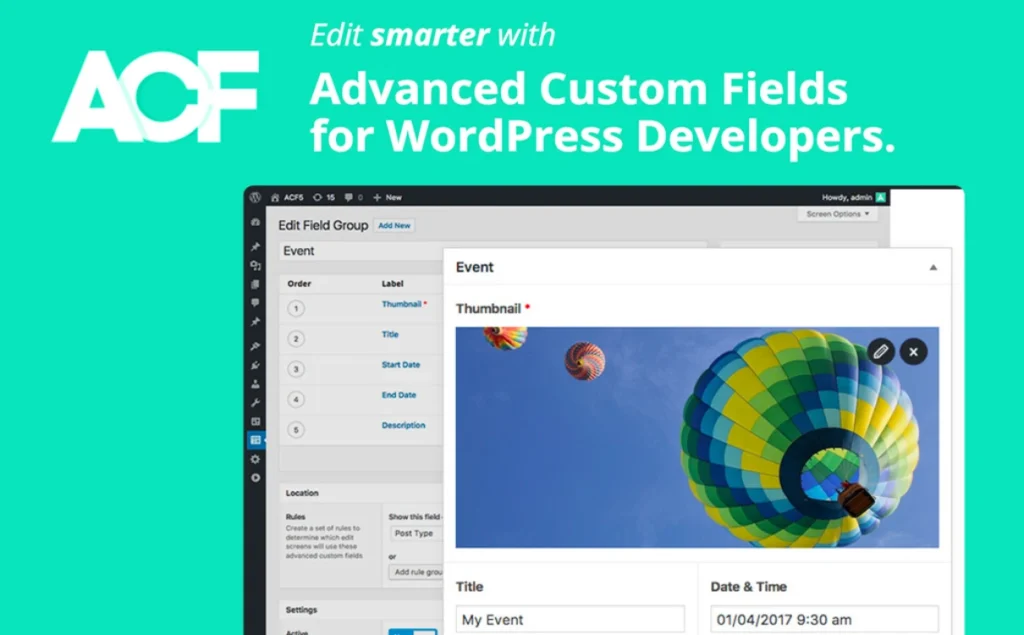Click the Edit Field Group heading

click(x=323, y=225)
